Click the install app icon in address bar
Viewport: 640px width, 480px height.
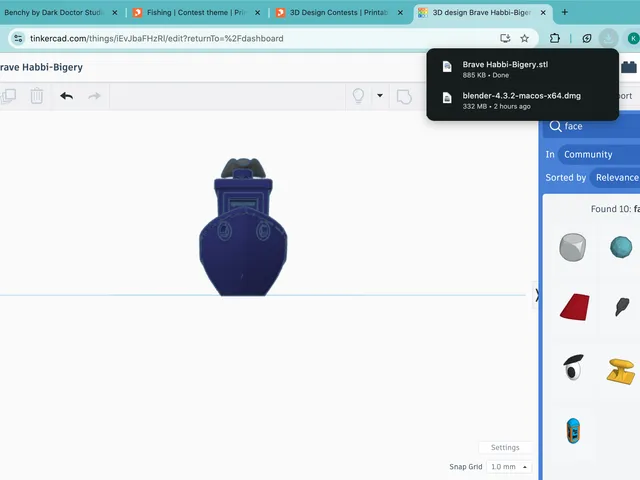pos(505,38)
